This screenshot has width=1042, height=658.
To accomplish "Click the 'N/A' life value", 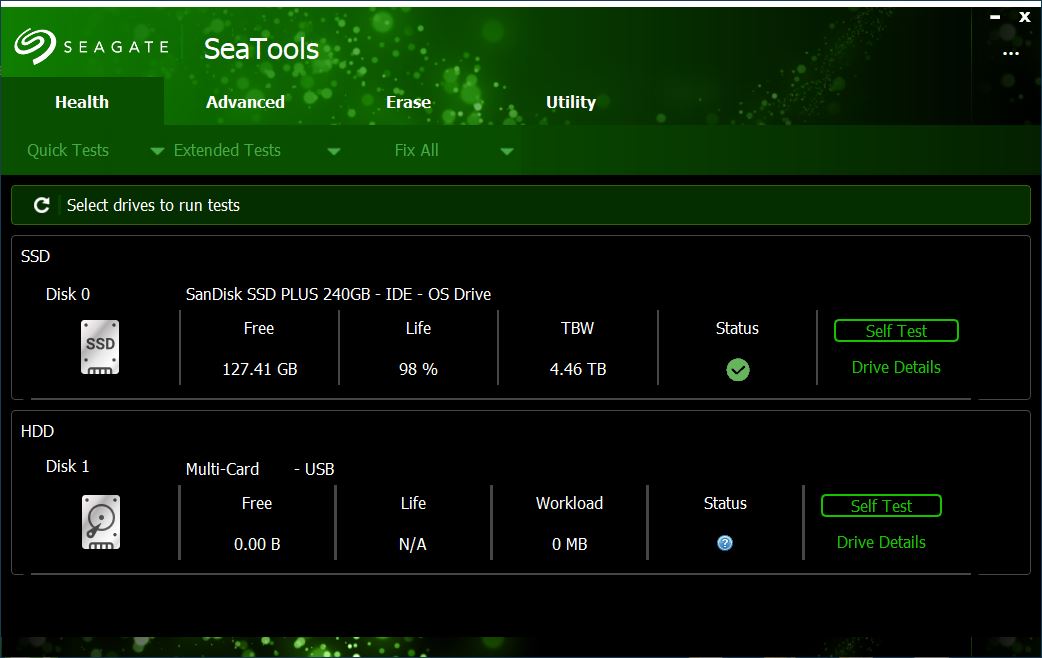I will (x=413, y=544).
